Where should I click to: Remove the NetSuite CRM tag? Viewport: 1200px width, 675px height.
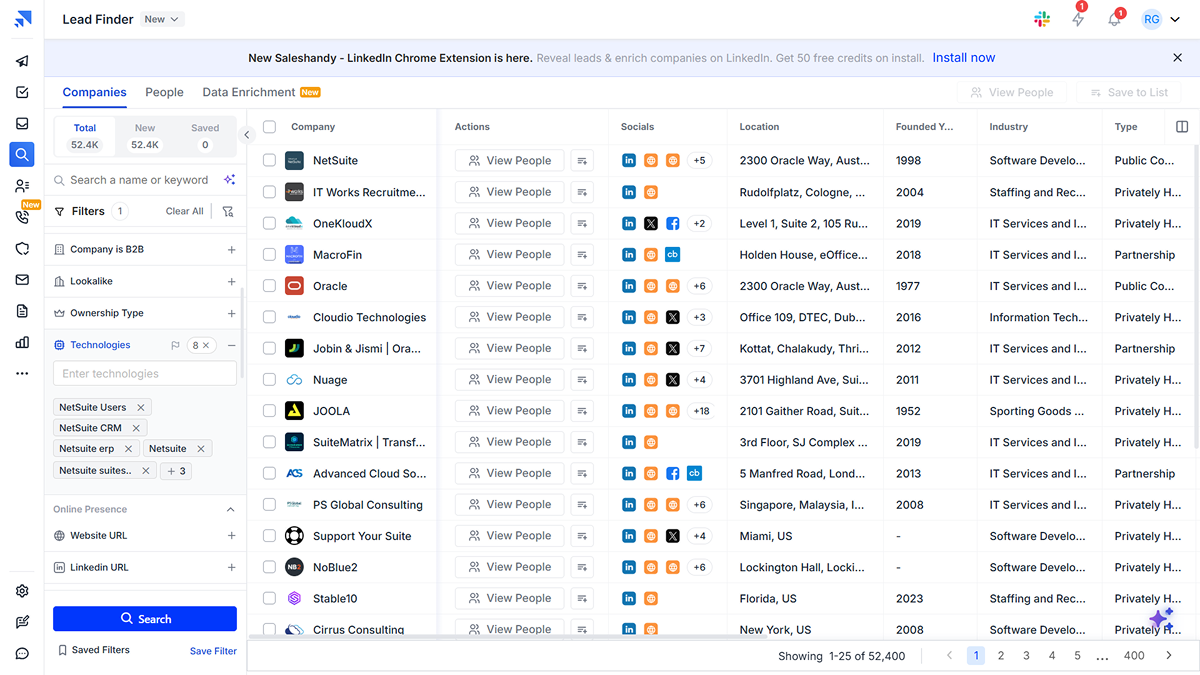coord(136,428)
